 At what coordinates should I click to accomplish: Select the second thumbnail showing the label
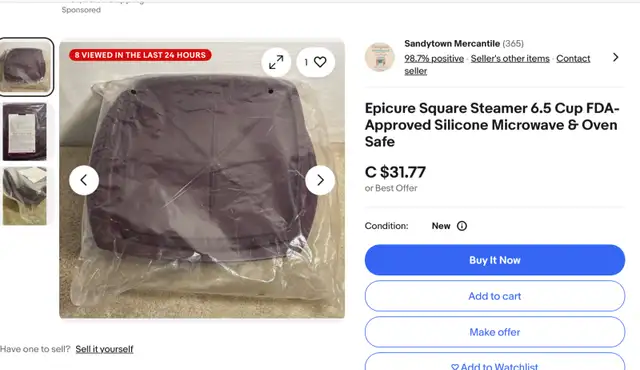point(24,131)
